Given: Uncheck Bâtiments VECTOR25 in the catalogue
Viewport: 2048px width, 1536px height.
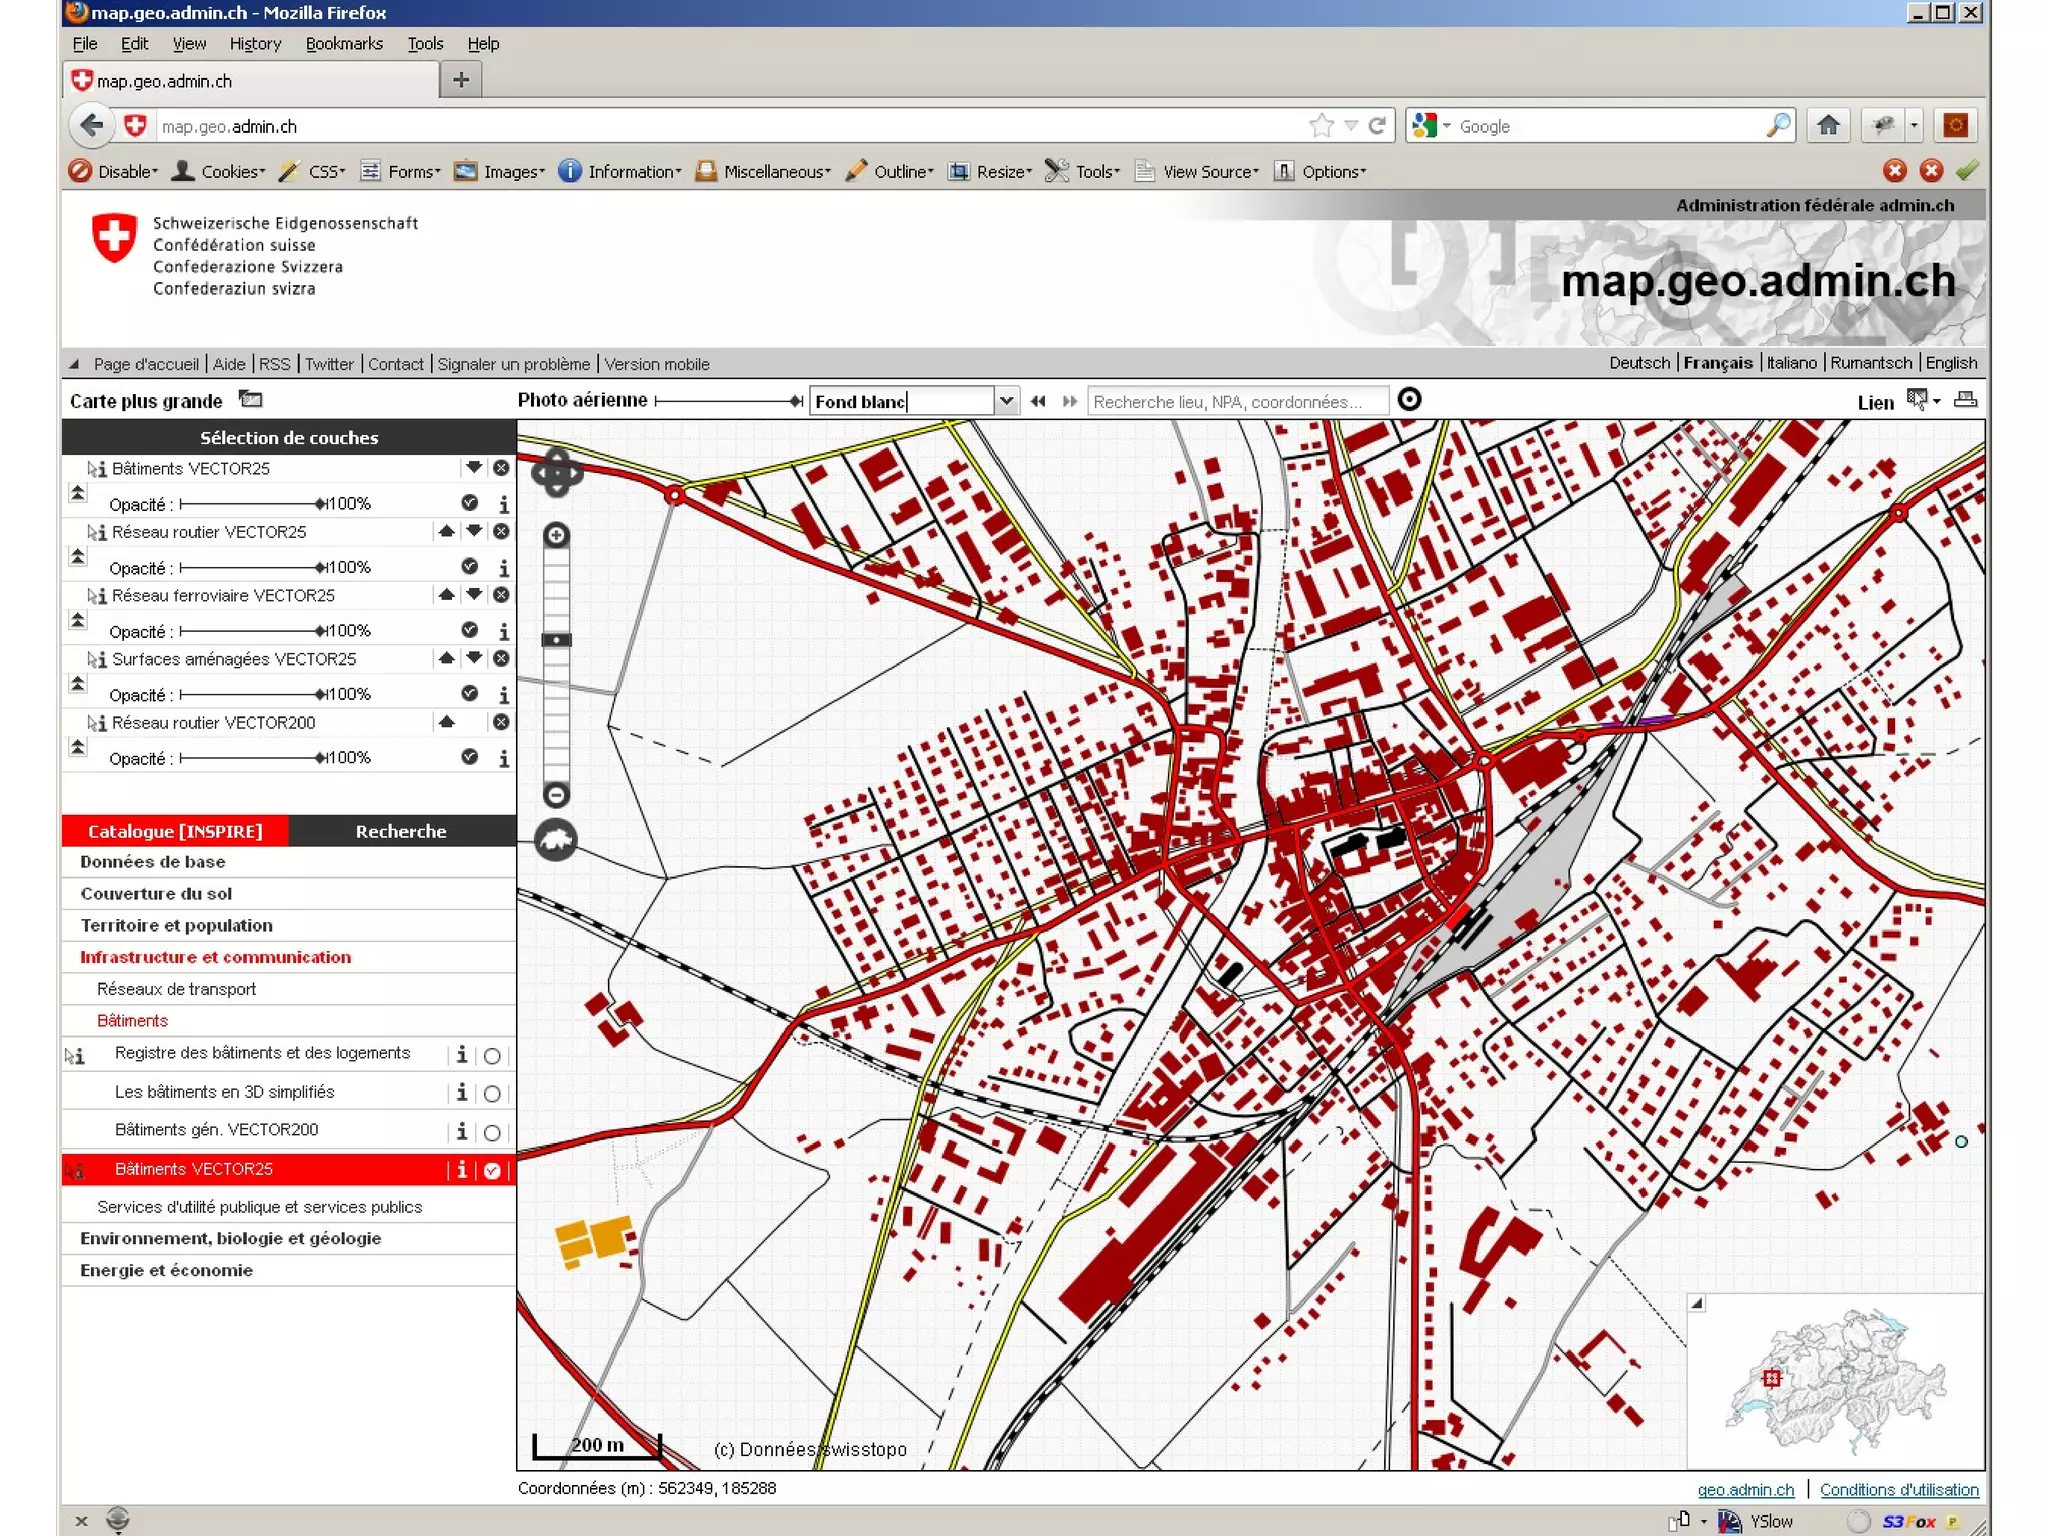Looking at the screenshot, I should [x=492, y=1171].
